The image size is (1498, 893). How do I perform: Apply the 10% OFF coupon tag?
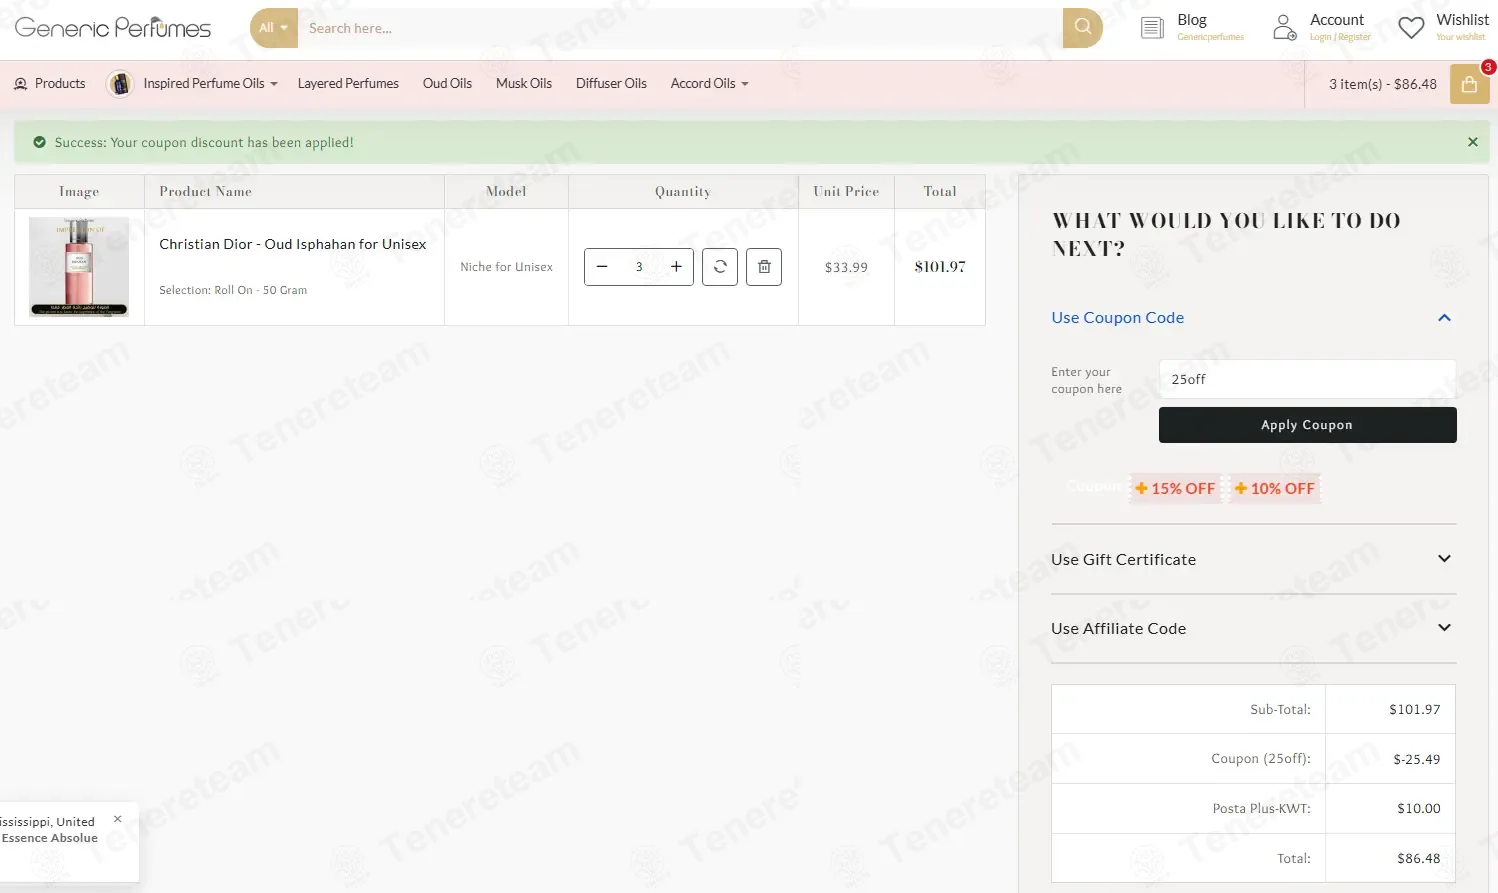[1275, 488]
